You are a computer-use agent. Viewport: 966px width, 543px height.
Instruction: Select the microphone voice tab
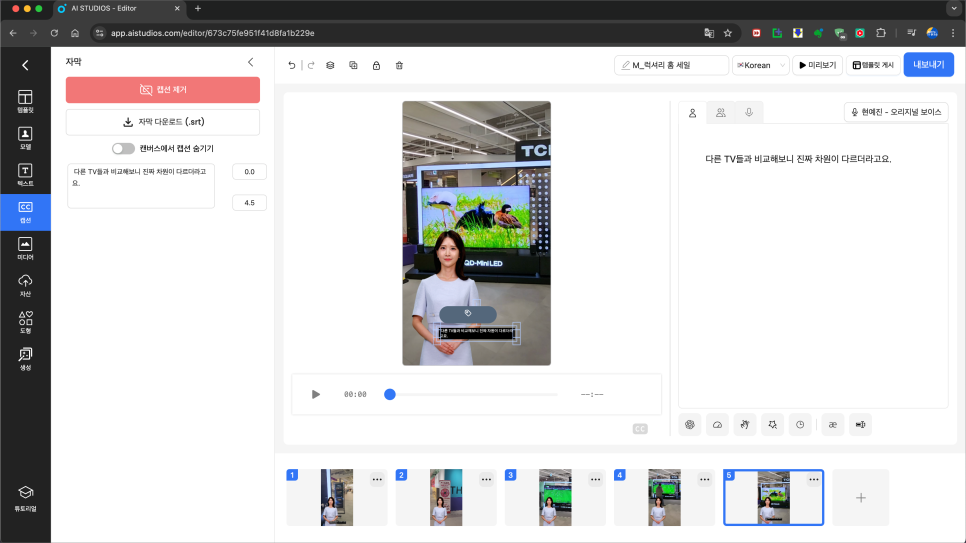[749, 113]
